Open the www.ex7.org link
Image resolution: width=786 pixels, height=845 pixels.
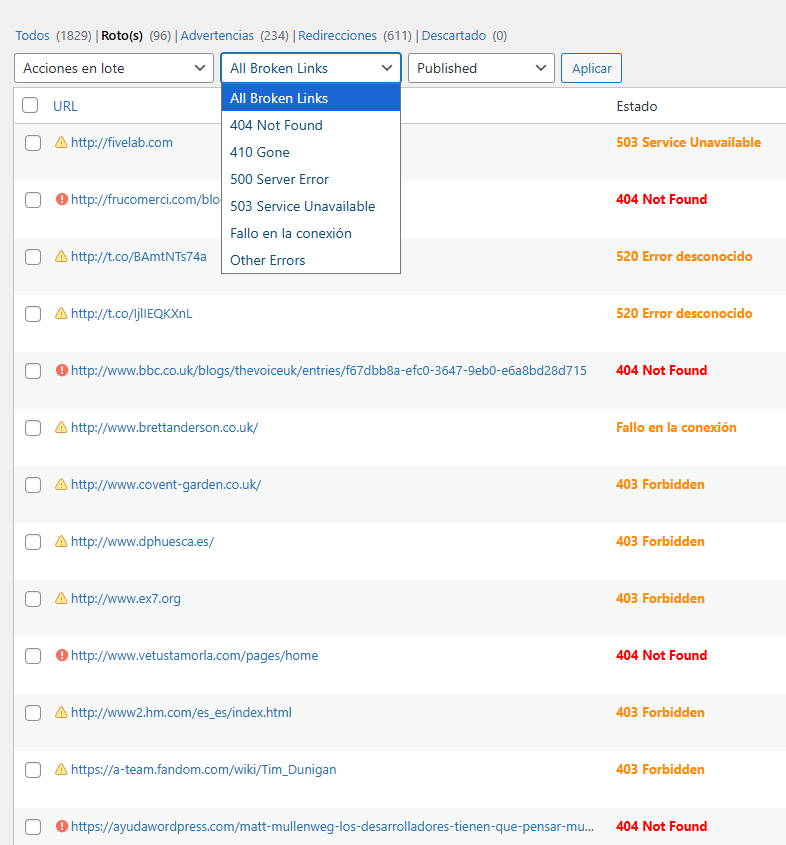tap(126, 598)
